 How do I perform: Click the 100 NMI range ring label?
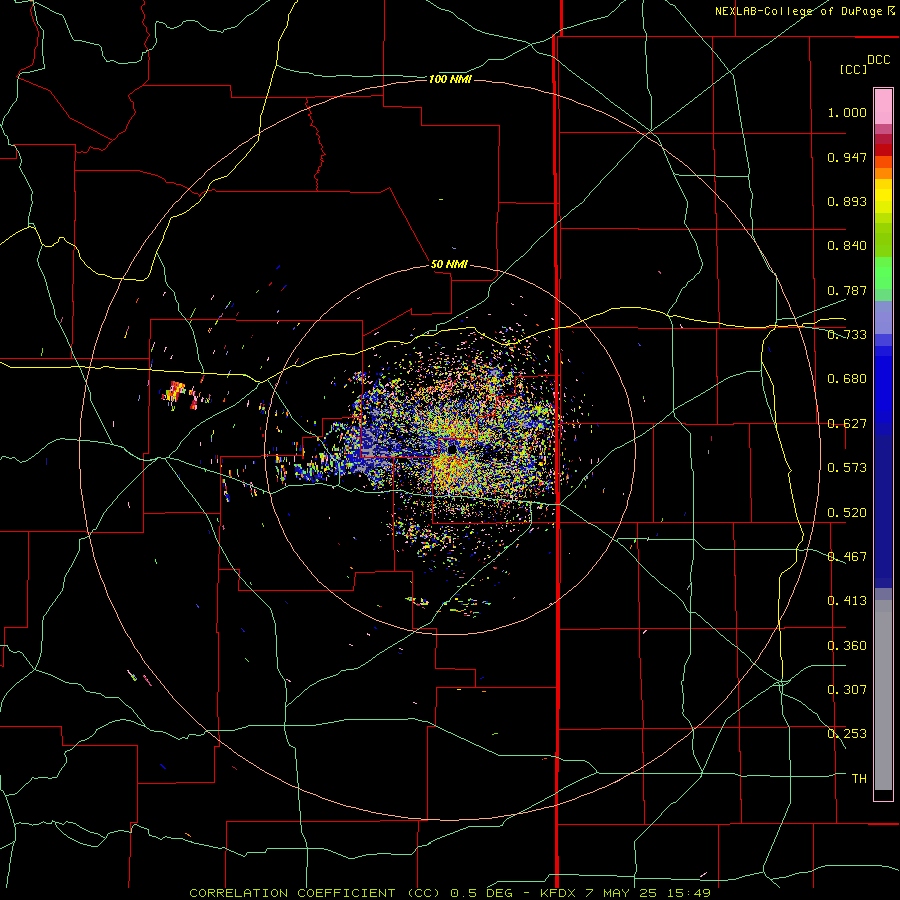[450, 79]
